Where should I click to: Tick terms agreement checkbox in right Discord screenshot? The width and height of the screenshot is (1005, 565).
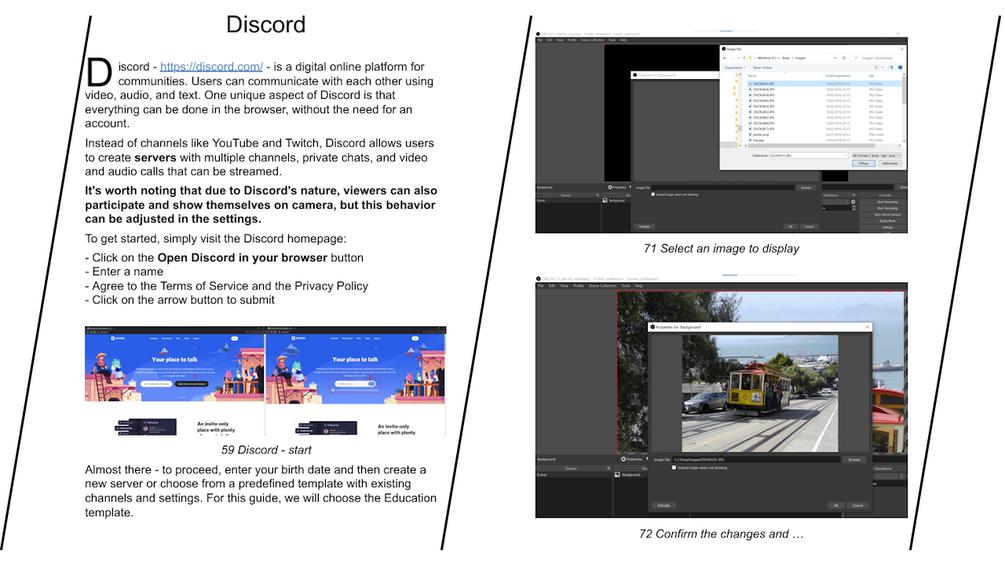click(x=333, y=389)
